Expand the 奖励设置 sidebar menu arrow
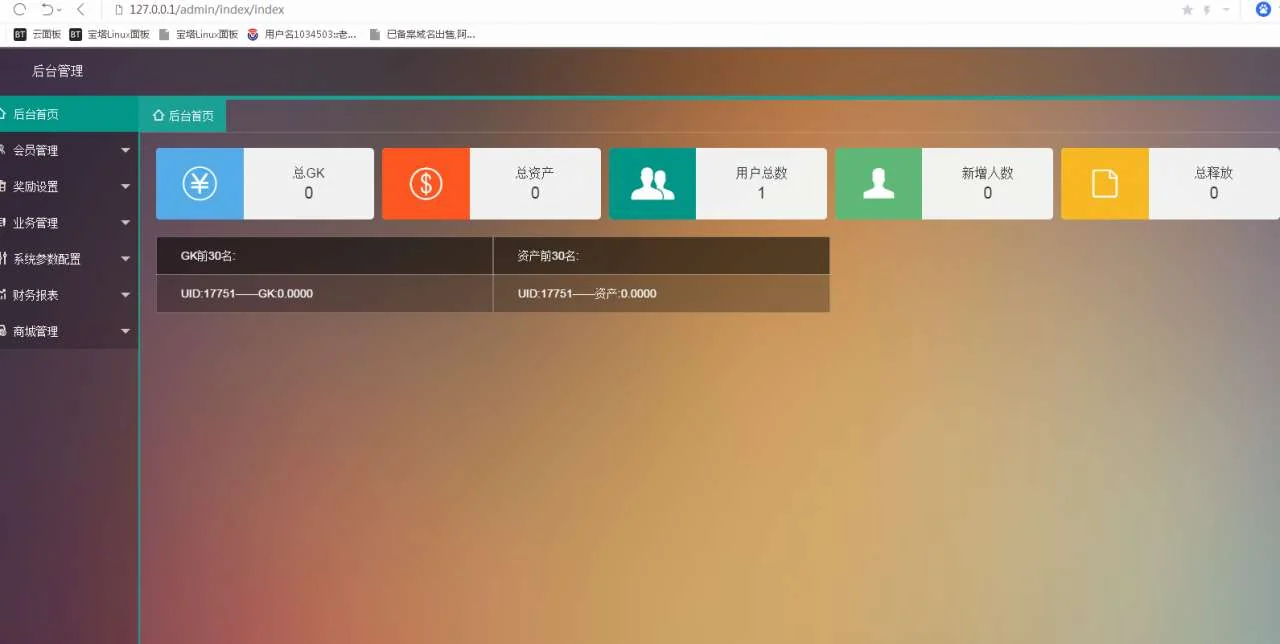Viewport: 1280px width, 644px height. (125, 187)
